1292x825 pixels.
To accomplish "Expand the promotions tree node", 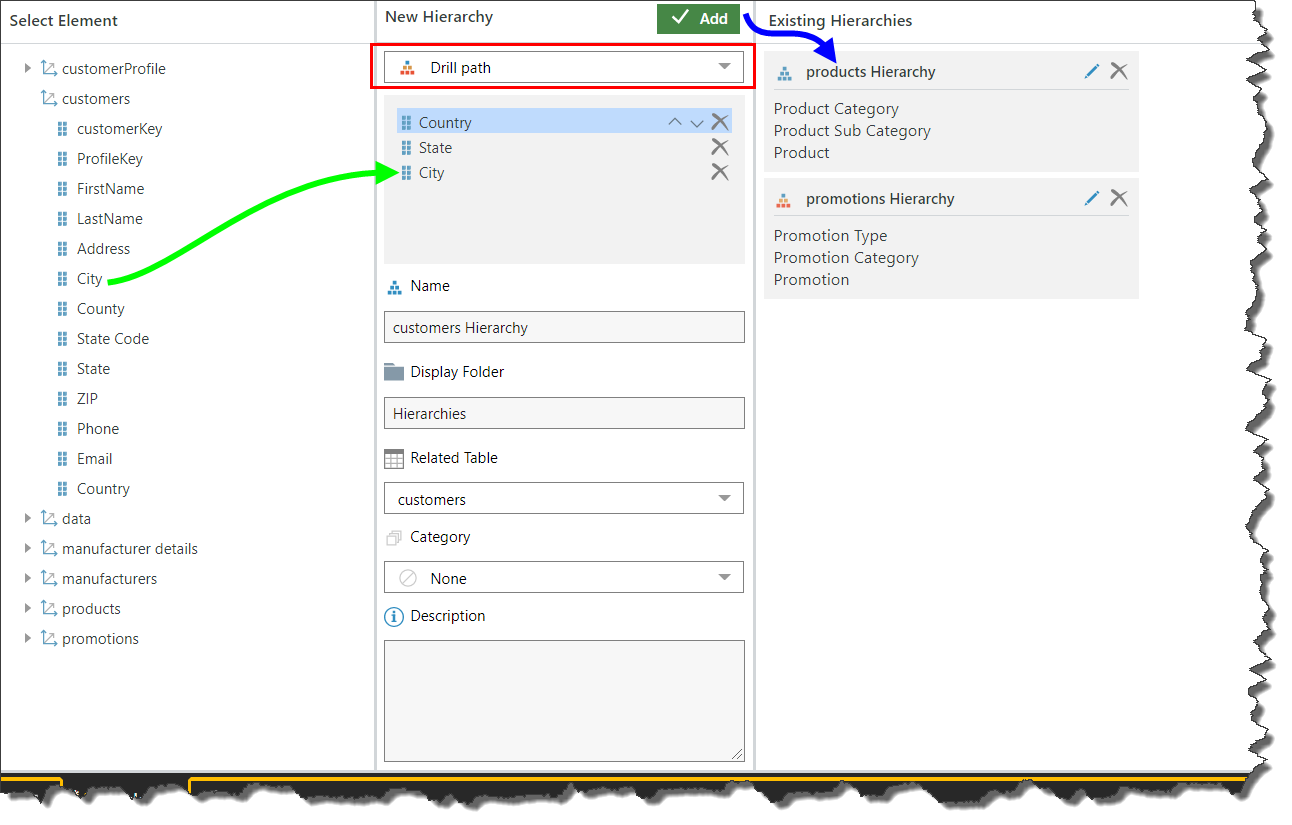I will point(28,639).
